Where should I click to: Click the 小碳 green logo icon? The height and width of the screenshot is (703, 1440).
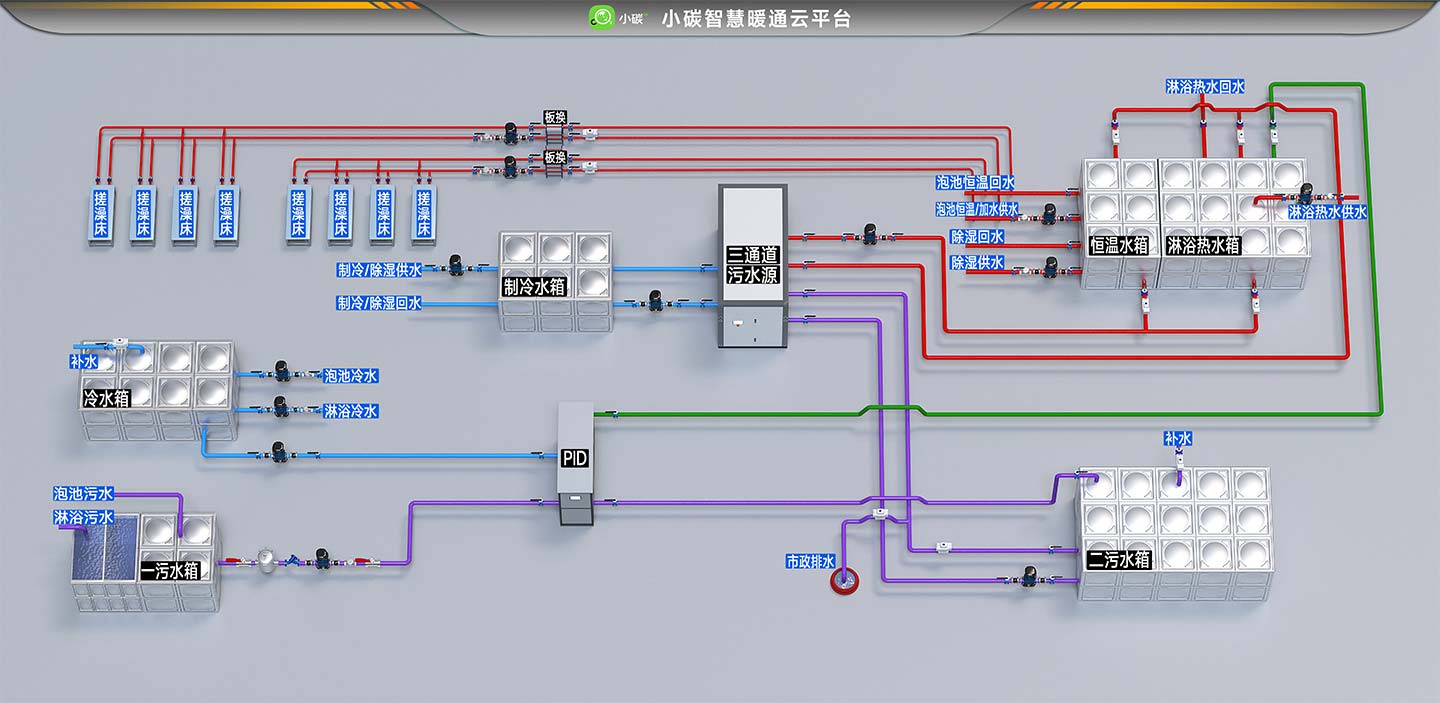tap(600, 17)
